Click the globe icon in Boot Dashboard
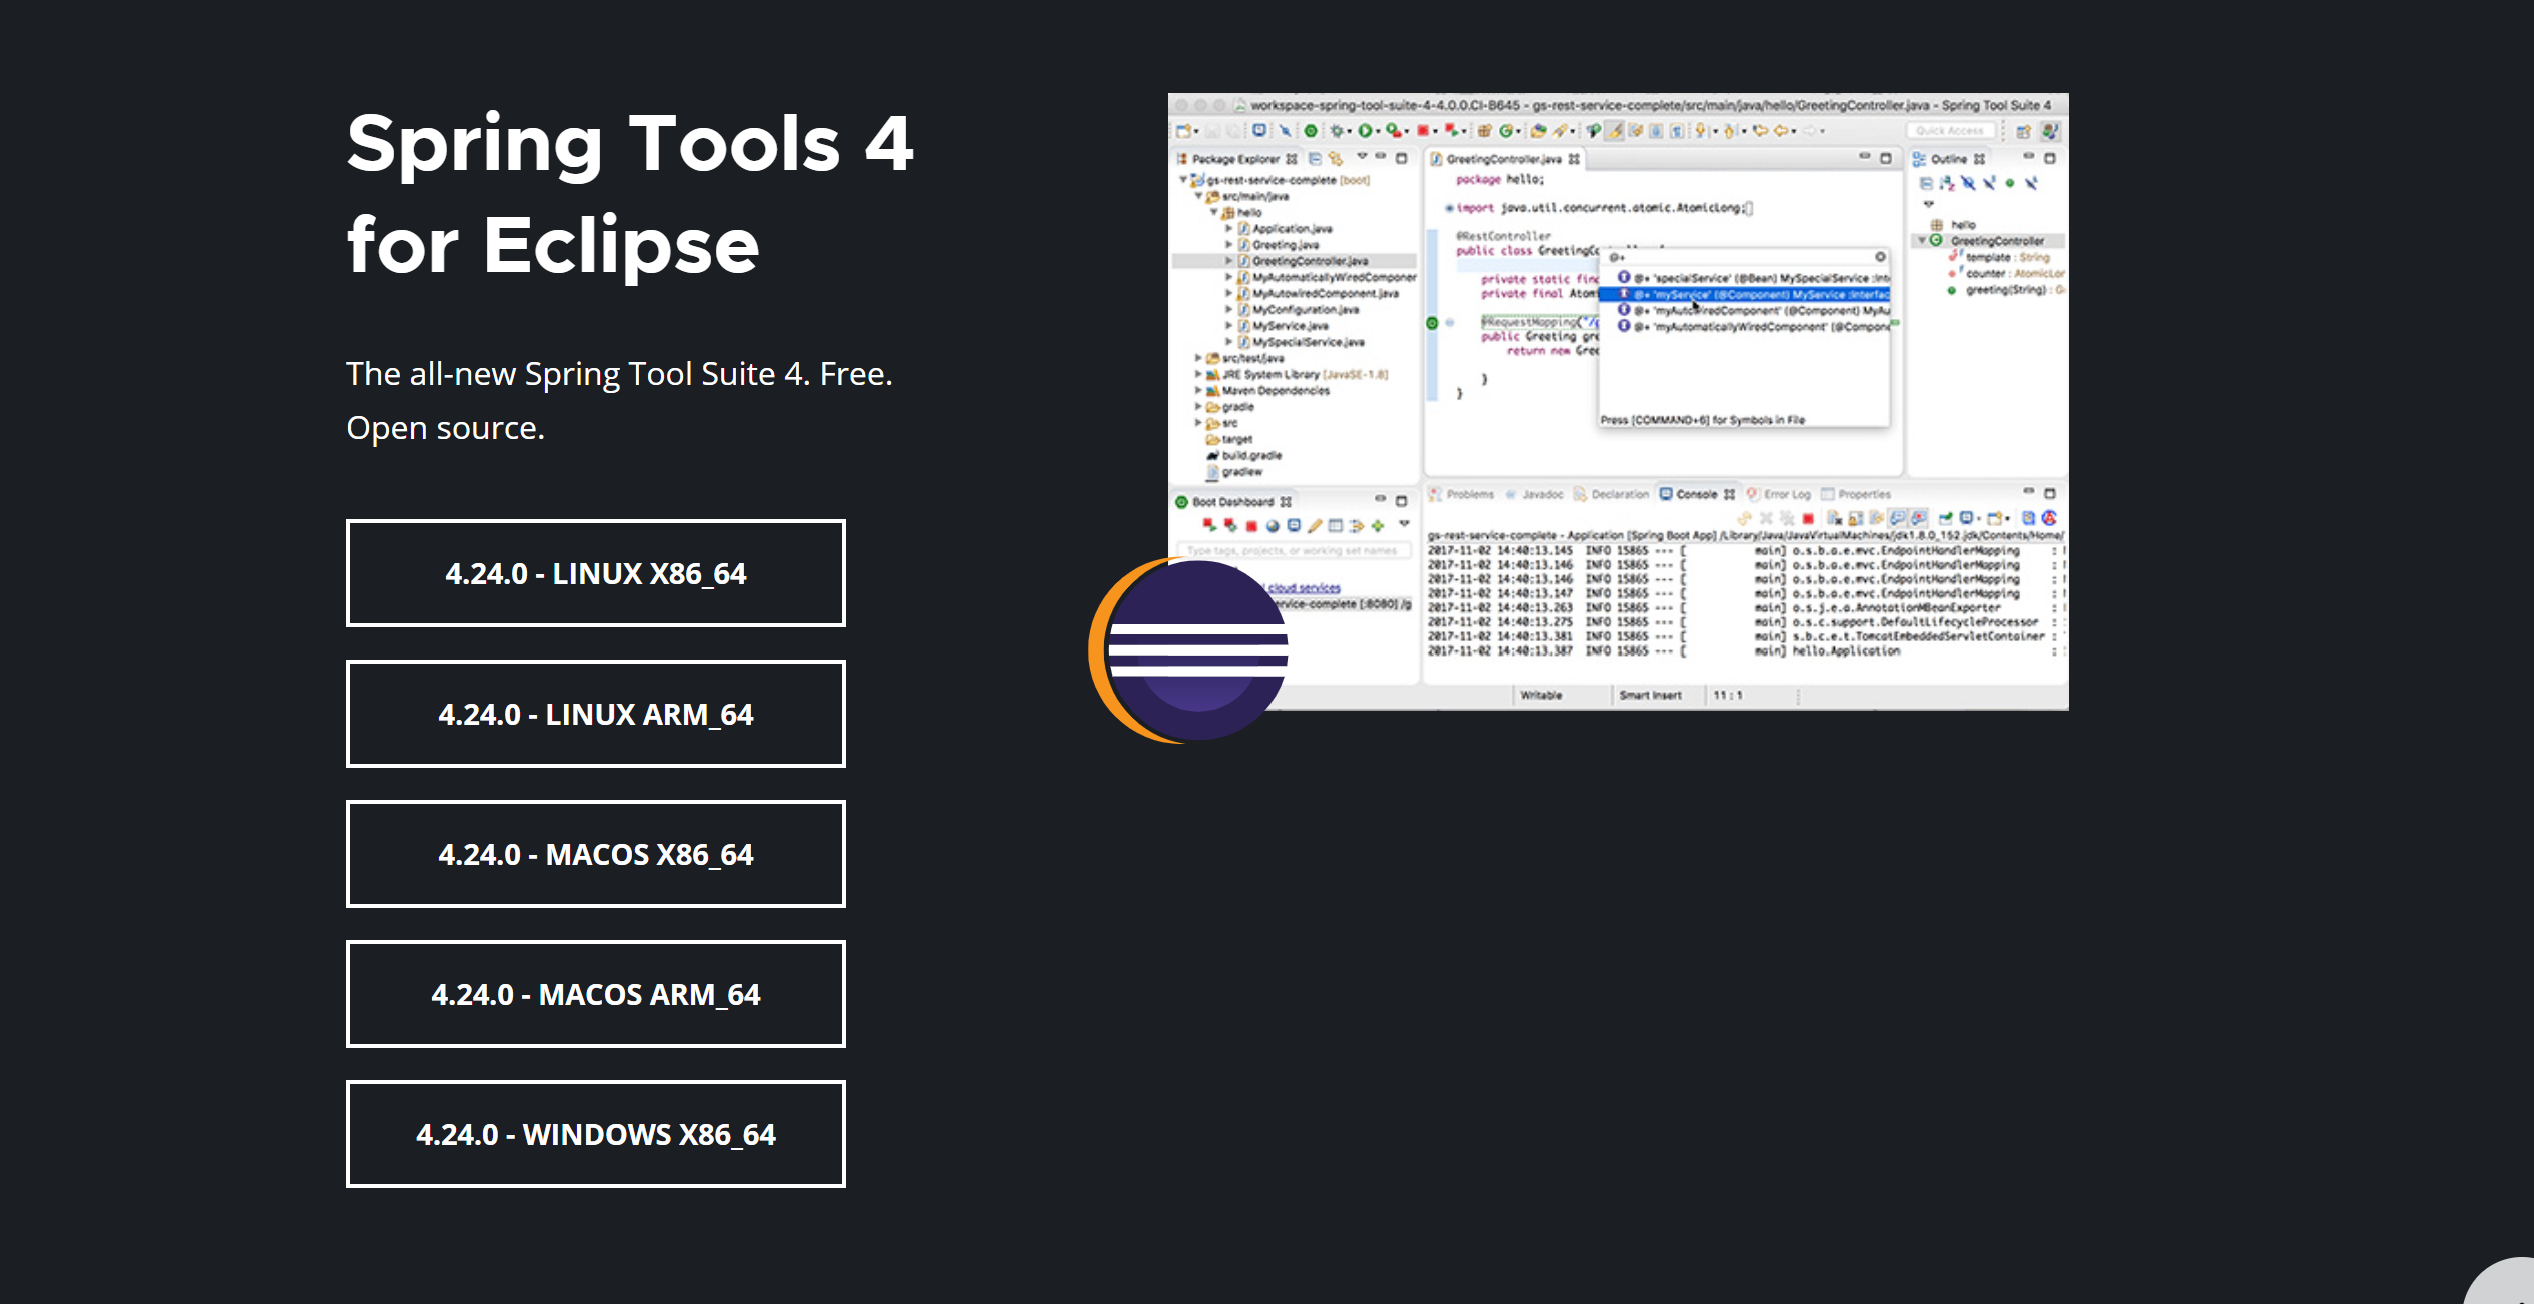 click(x=1272, y=526)
